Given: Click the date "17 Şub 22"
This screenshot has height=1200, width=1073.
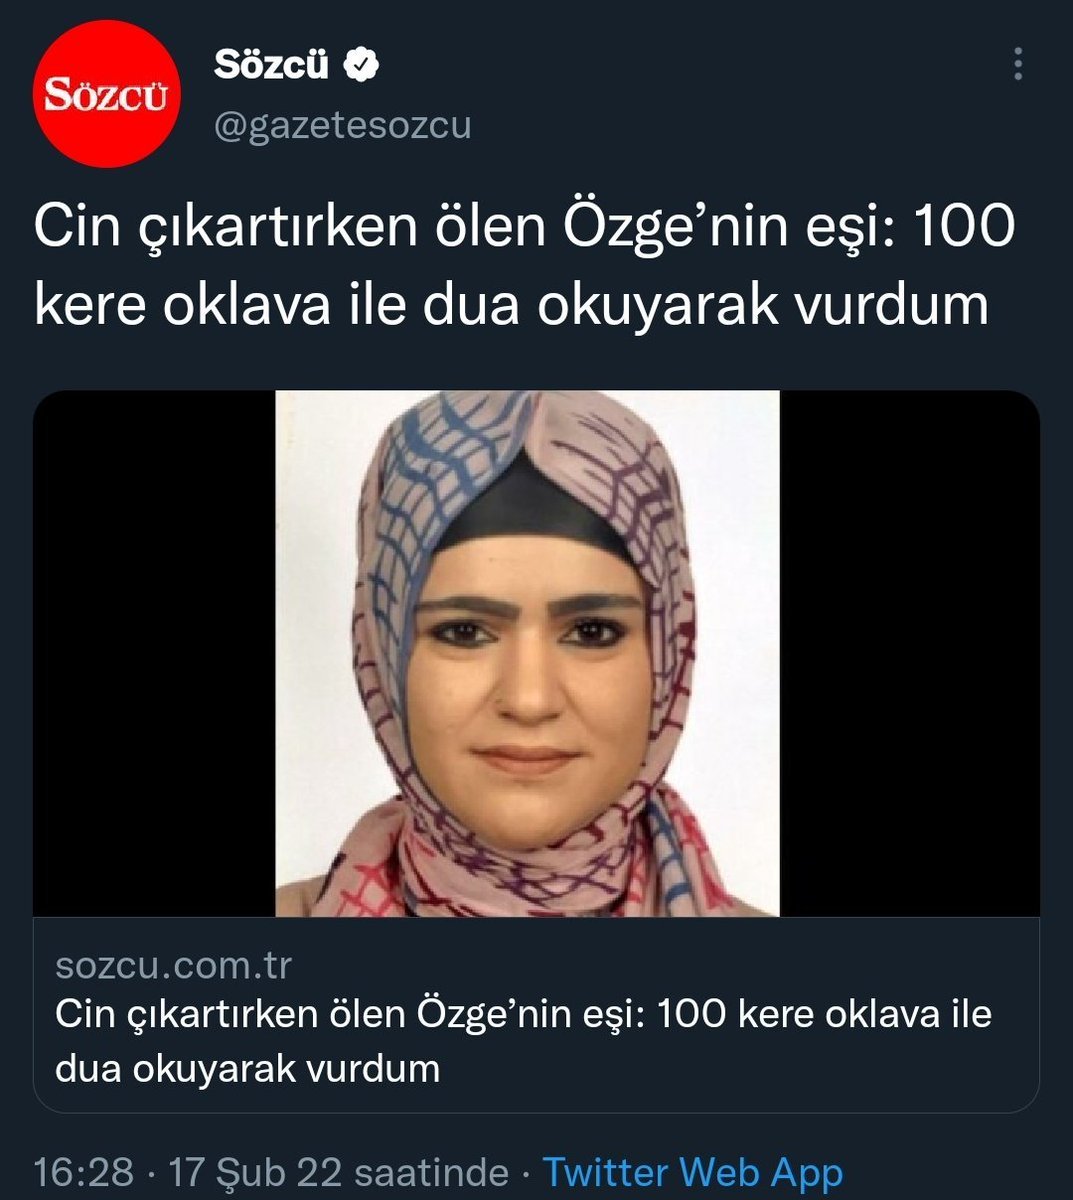Looking at the screenshot, I should point(256,1172).
